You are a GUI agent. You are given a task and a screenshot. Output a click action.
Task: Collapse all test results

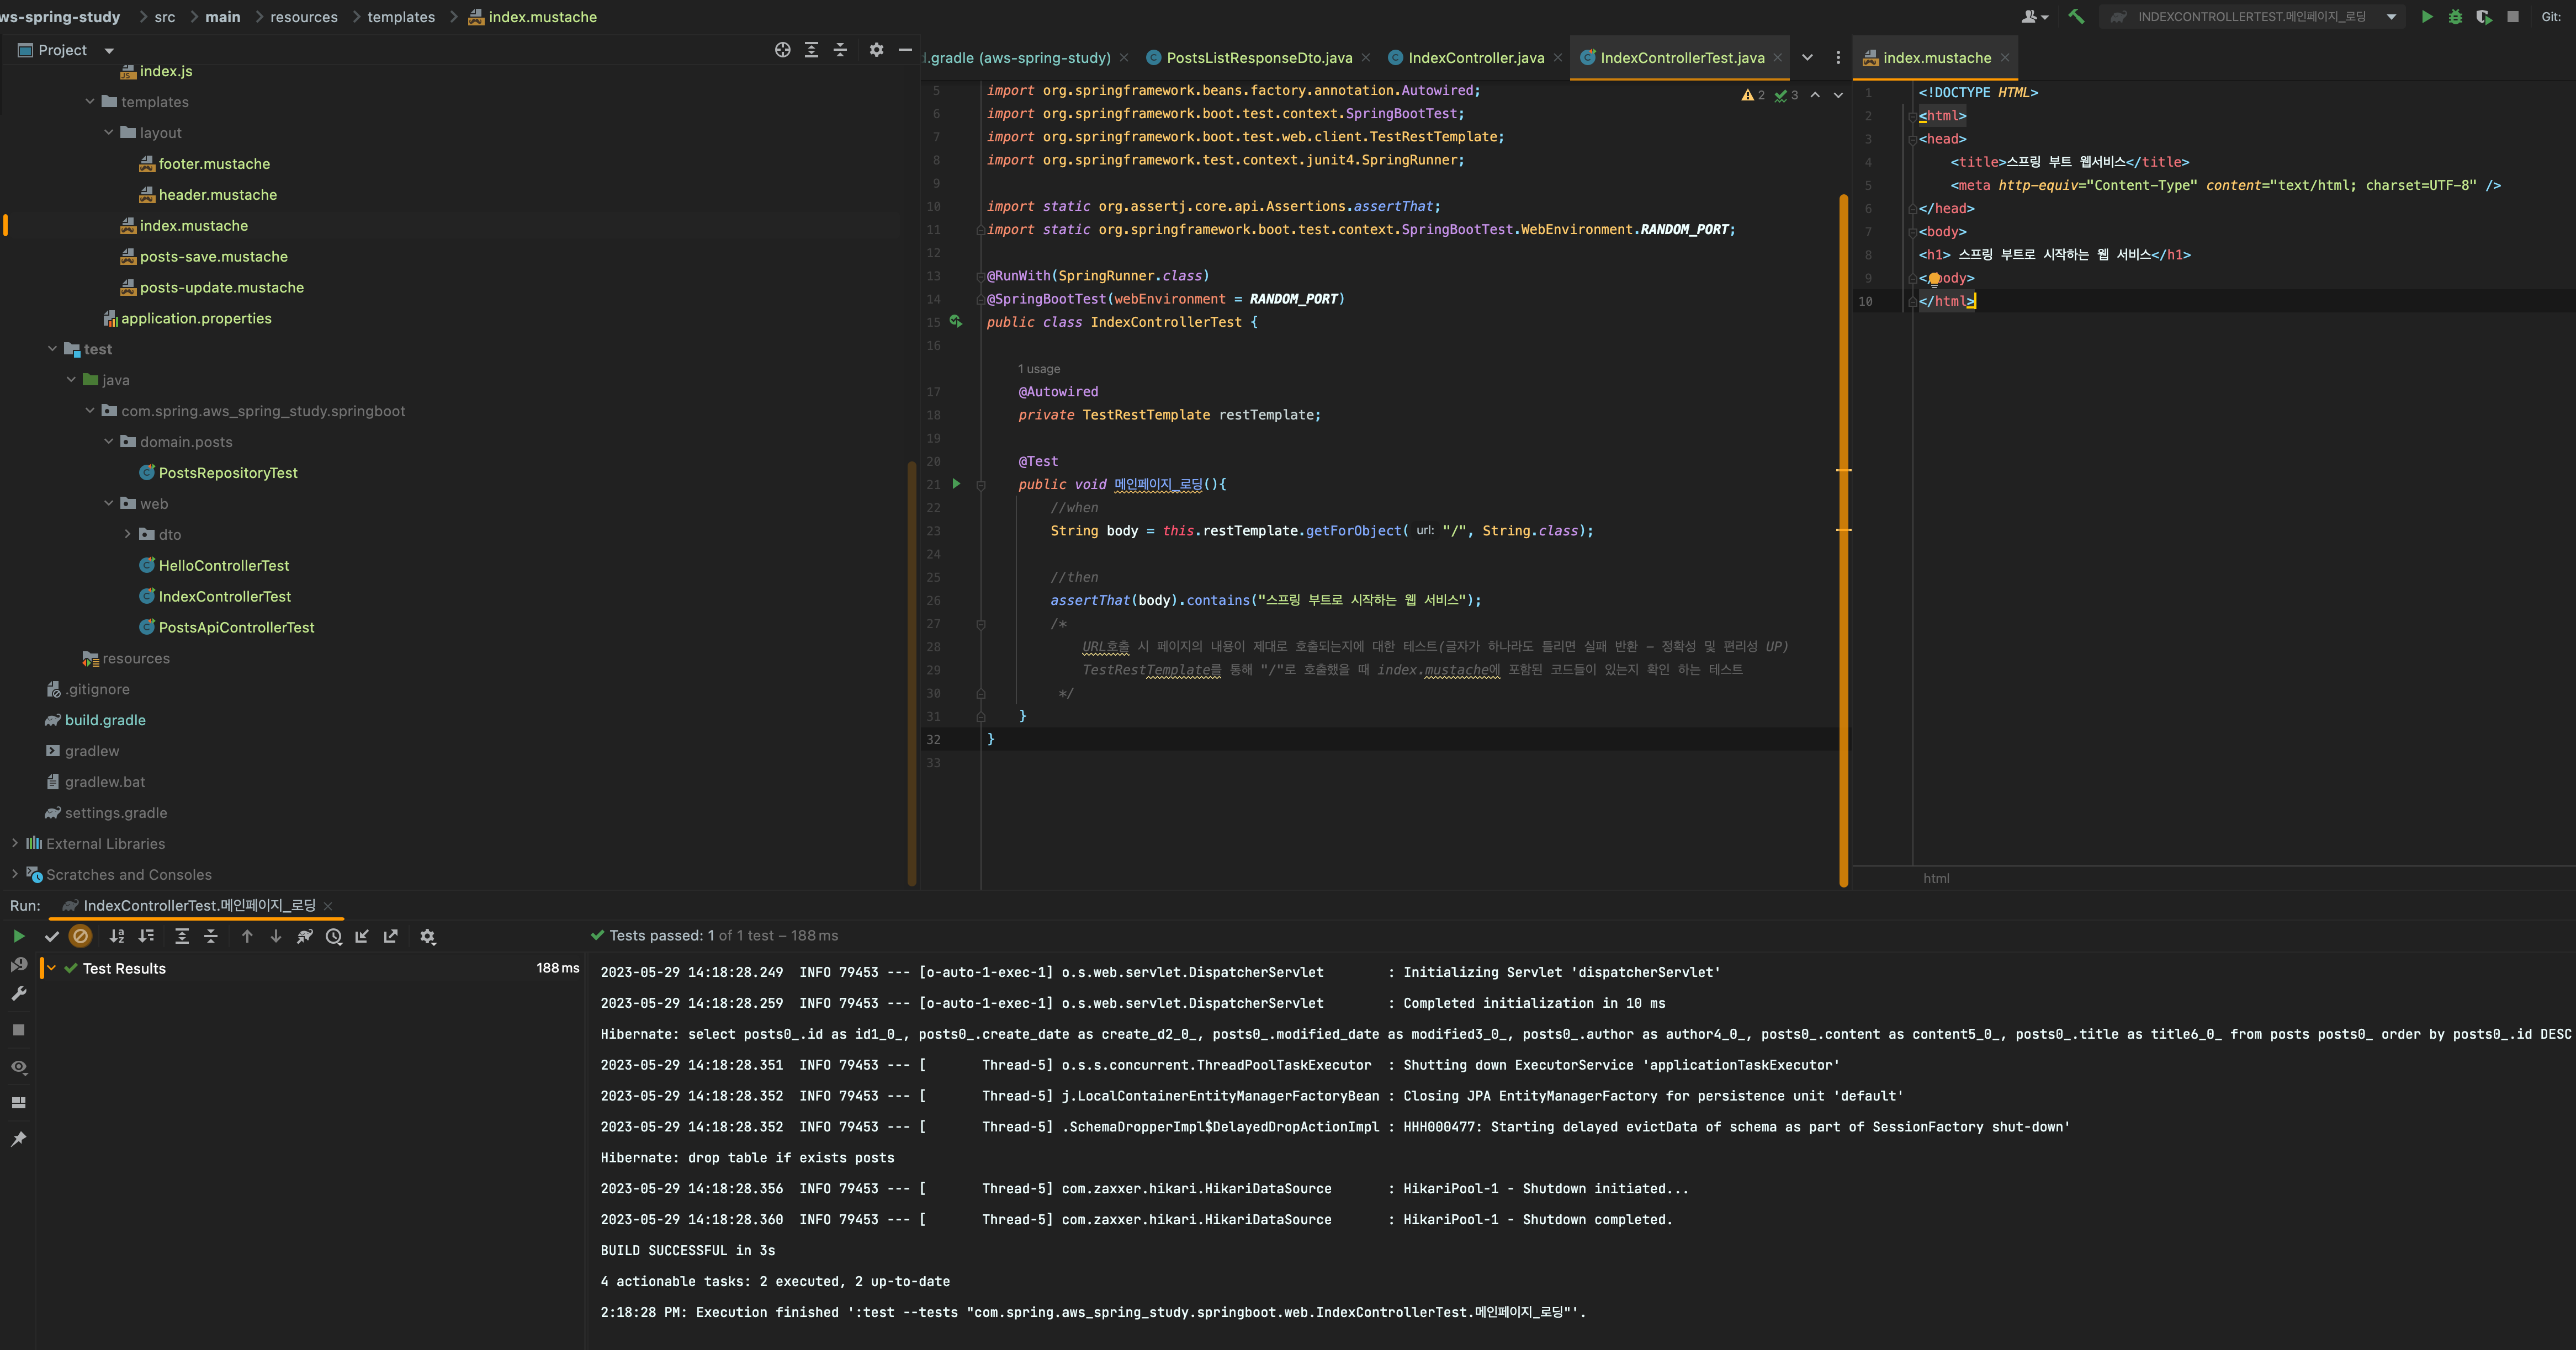[x=211, y=936]
